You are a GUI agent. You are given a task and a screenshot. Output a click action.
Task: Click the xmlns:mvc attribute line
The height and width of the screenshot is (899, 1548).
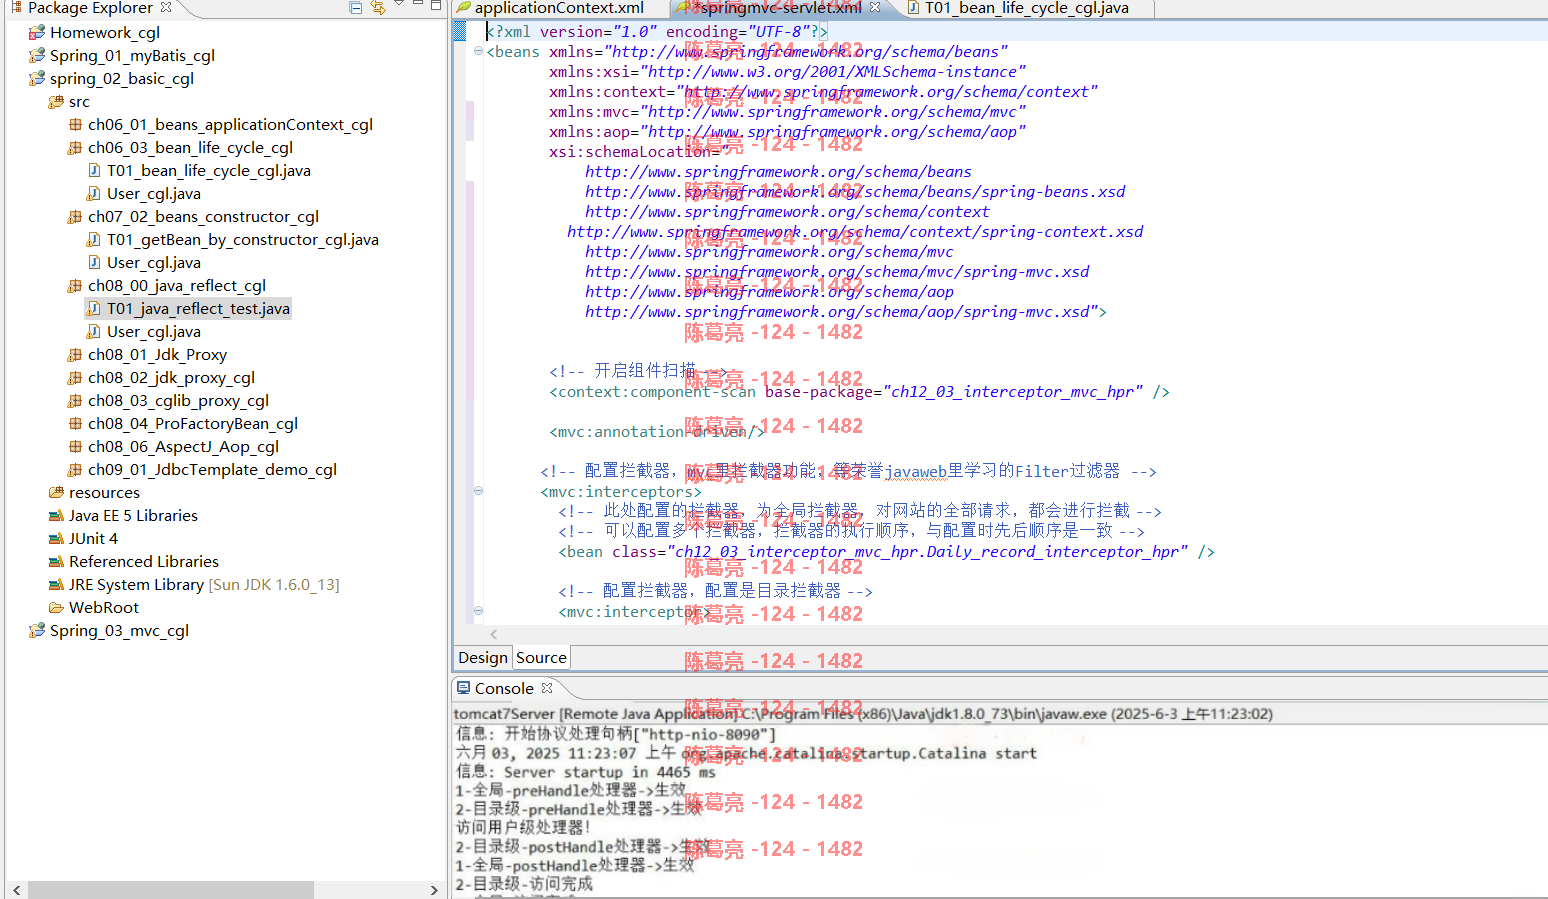click(788, 111)
